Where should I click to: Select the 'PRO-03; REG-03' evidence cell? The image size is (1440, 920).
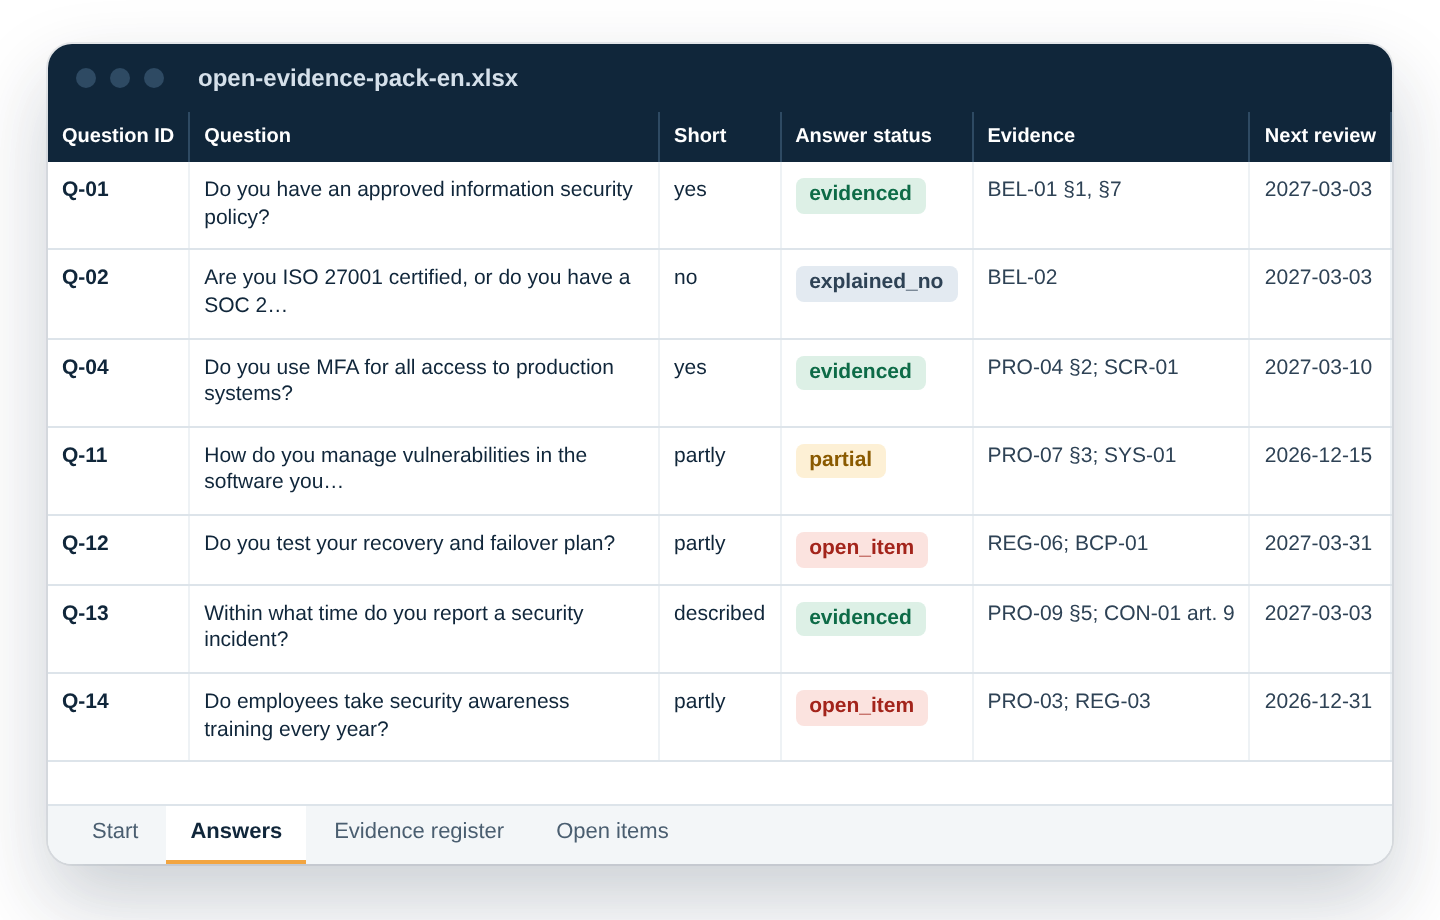pyautogui.click(x=1111, y=717)
